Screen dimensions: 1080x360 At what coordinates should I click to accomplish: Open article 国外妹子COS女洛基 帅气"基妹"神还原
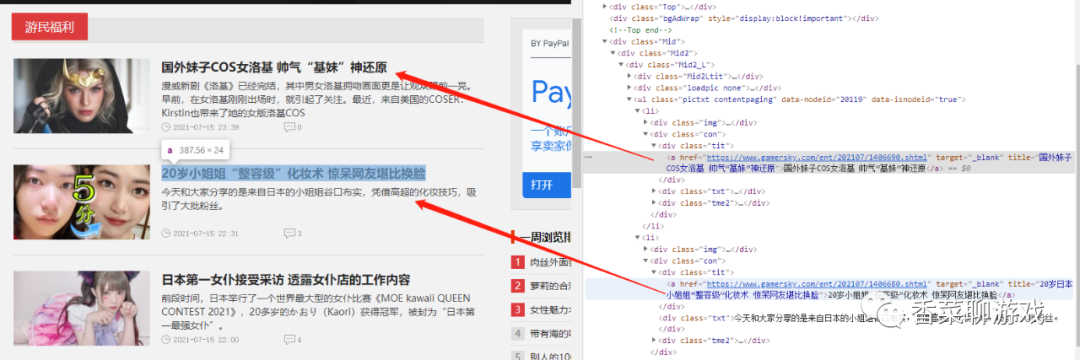(274, 67)
